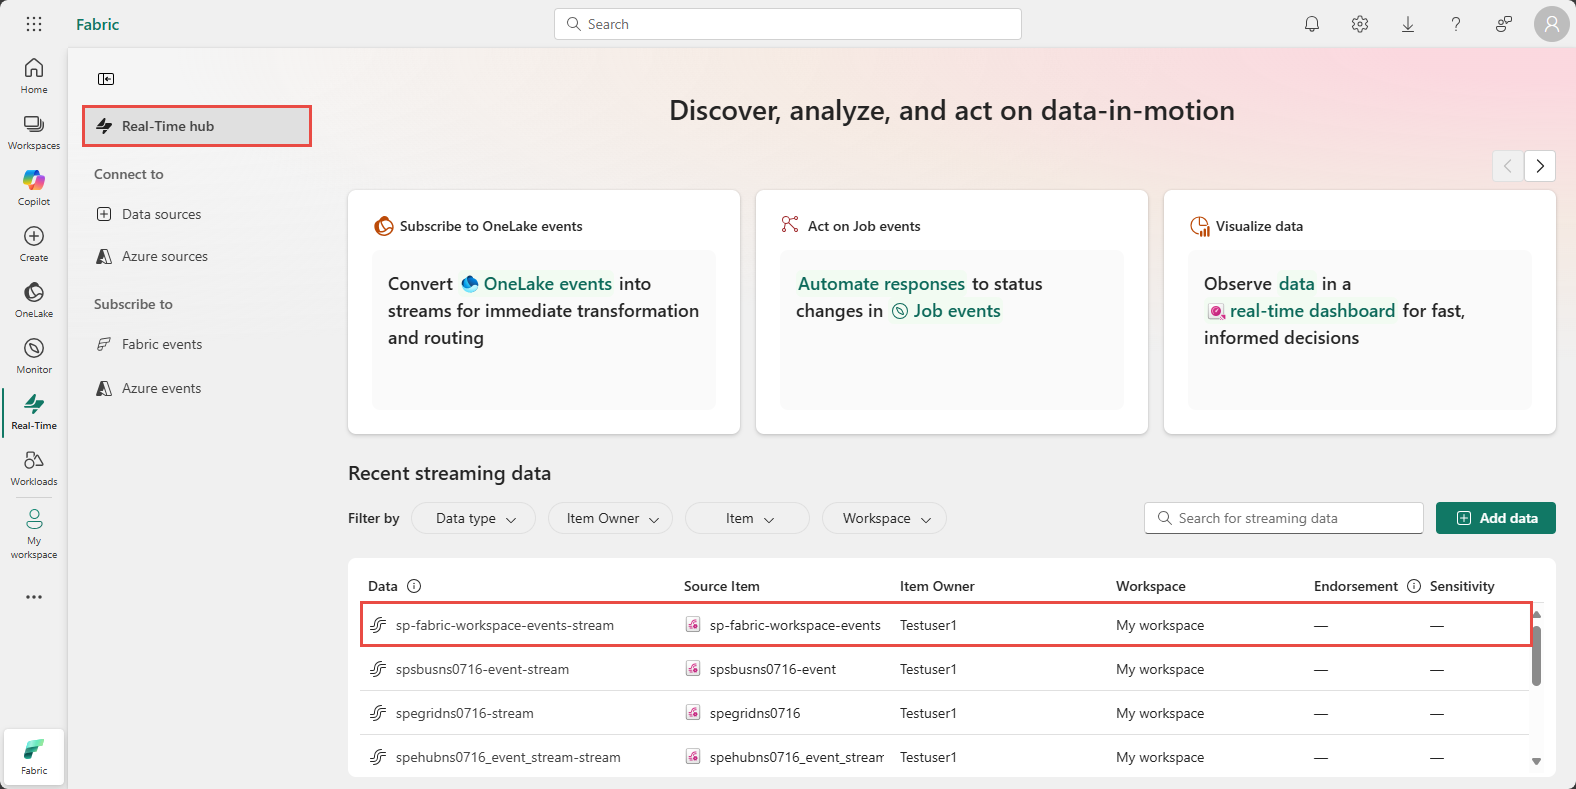Open notifications bell icon
The height and width of the screenshot is (789, 1576).
click(x=1312, y=24)
